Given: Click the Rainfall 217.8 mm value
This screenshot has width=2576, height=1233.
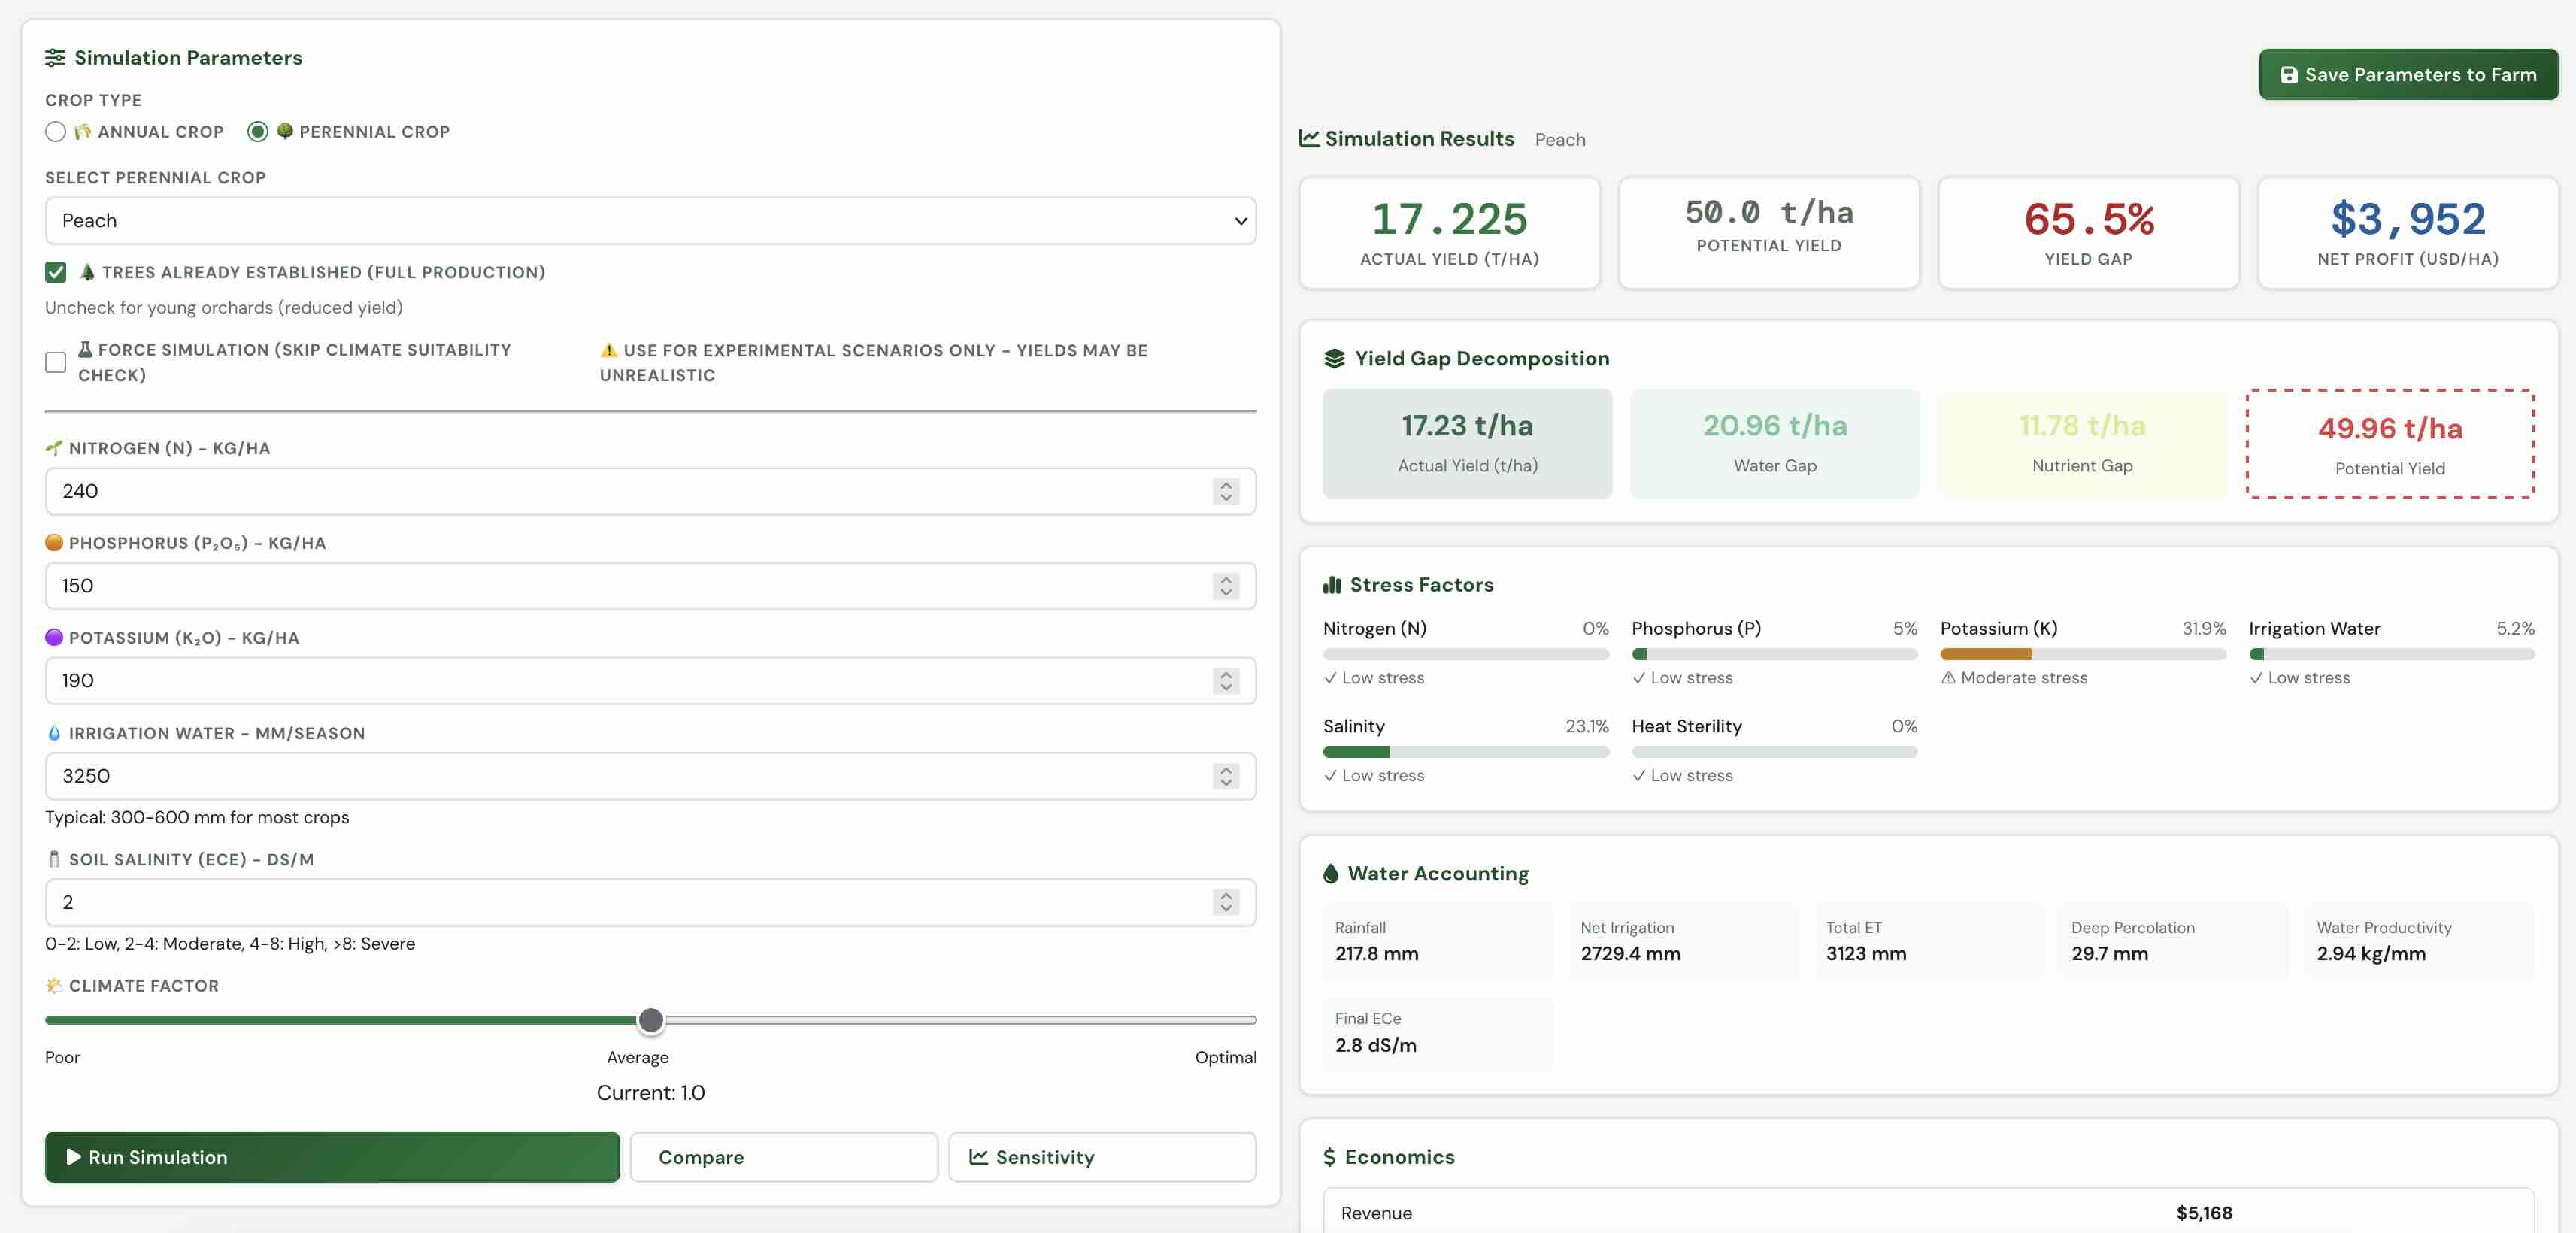Looking at the screenshot, I should (x=1377, y=954).
